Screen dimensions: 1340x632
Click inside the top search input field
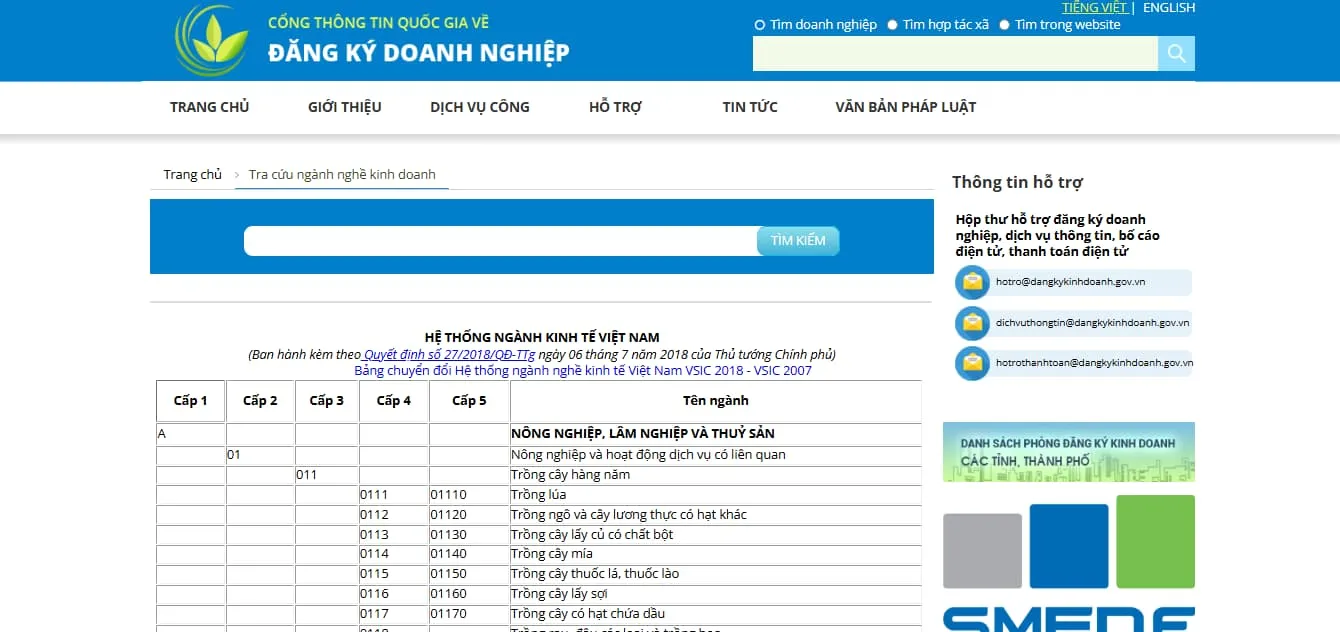[950, 53]
